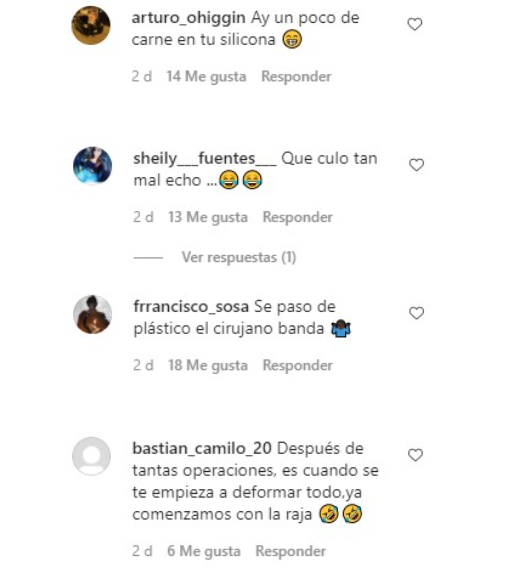Visit the bastian_camilo_20 username link
518x584 pixels.
[x=202, y=448]
